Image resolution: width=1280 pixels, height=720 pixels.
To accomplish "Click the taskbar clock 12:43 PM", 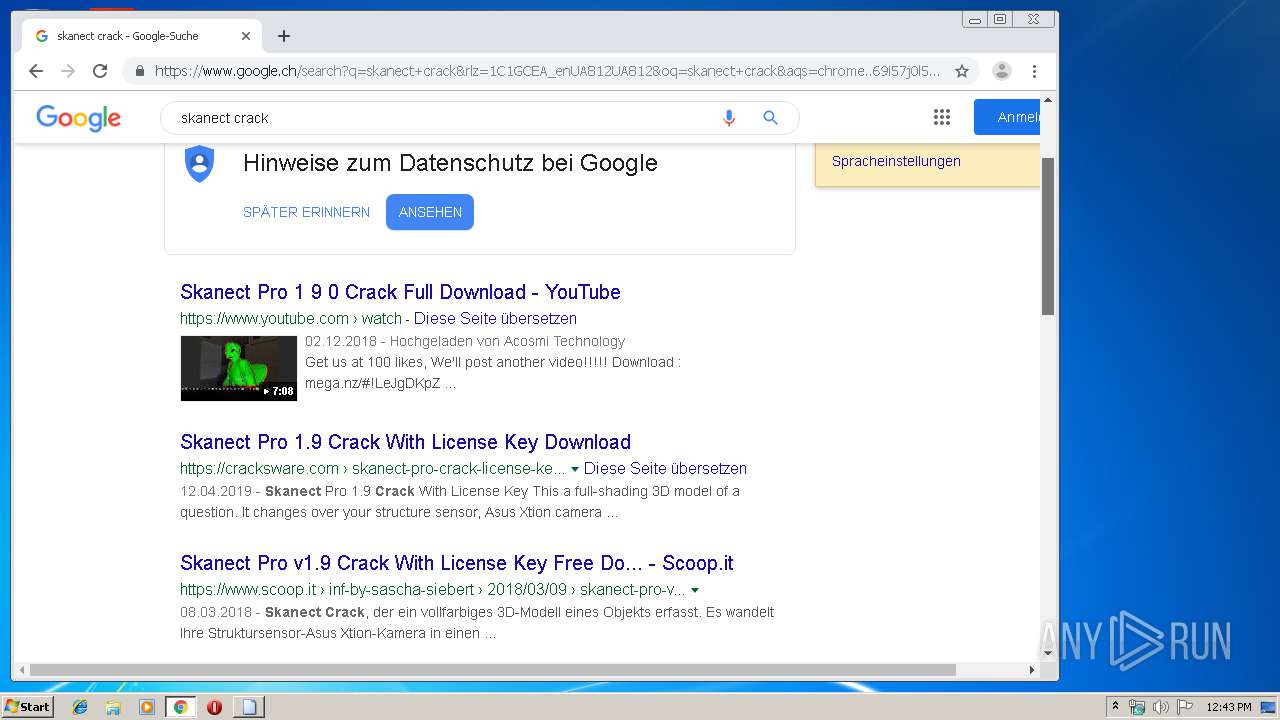I will click(1229, 707).
